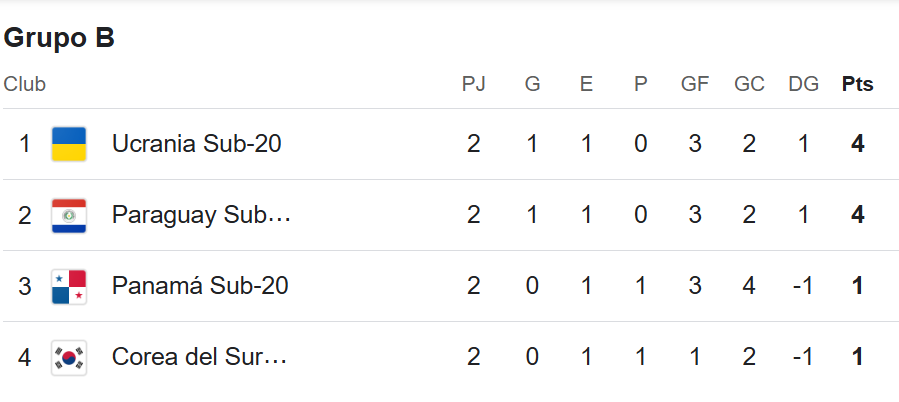Click the Panama flag icon
Viewport: 899px width, 402px height.
click(x=69, y=286)
